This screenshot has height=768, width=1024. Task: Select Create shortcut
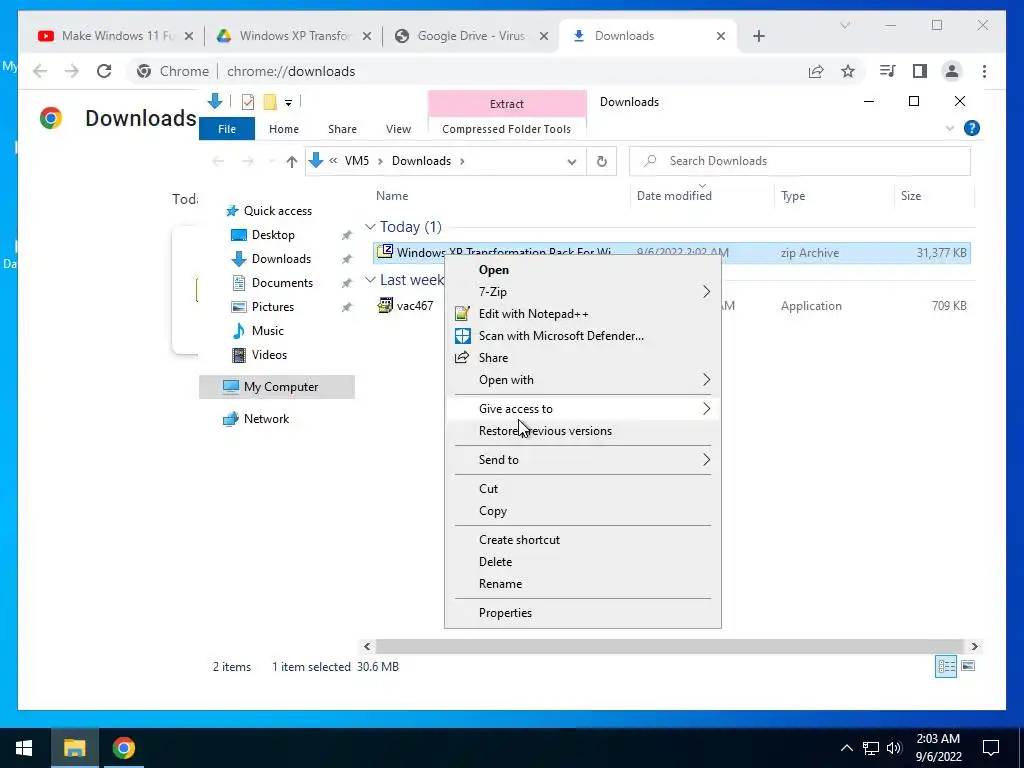tap(582, 540)
